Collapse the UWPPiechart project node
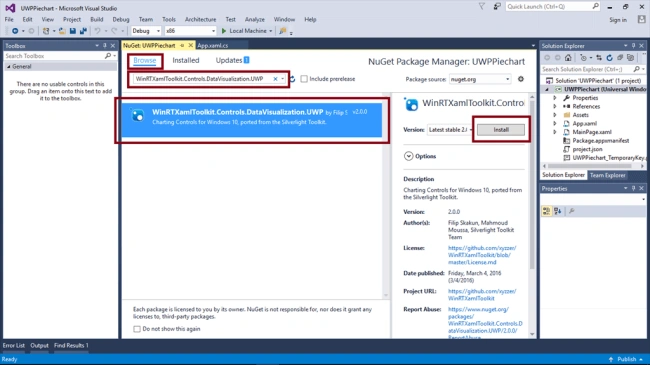The width and height of the screenshot is (650, 365). (x=547, y=89)
